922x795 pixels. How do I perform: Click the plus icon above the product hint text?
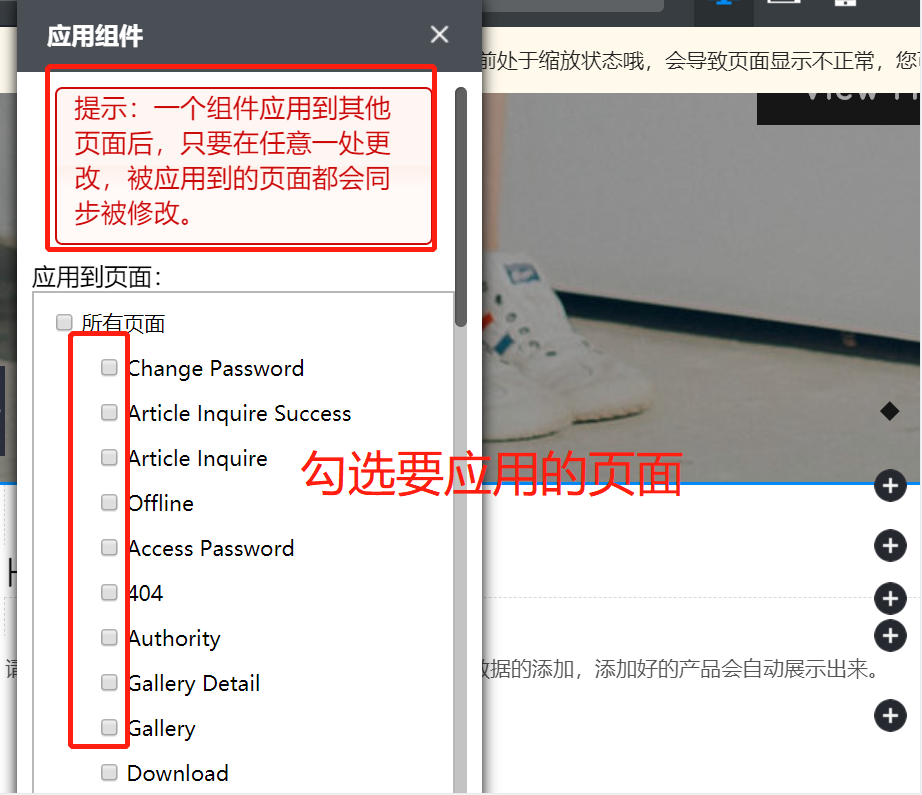(890, 636)
